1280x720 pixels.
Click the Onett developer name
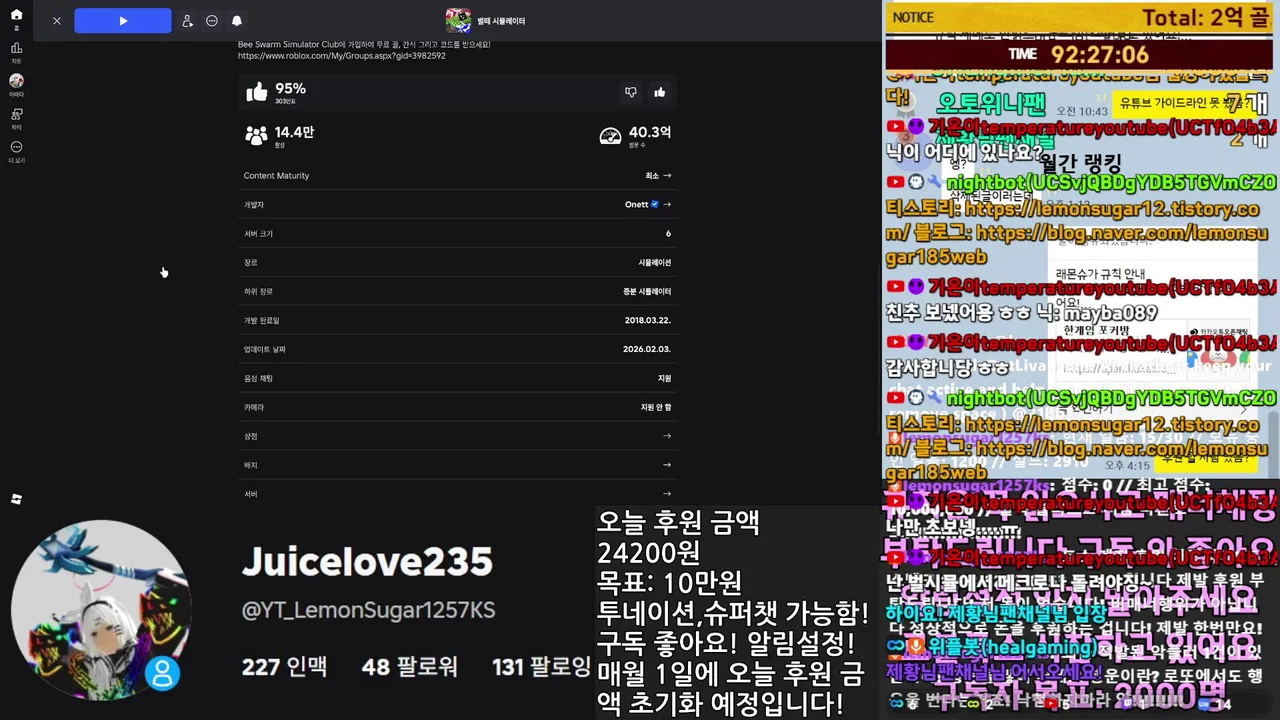636,205
